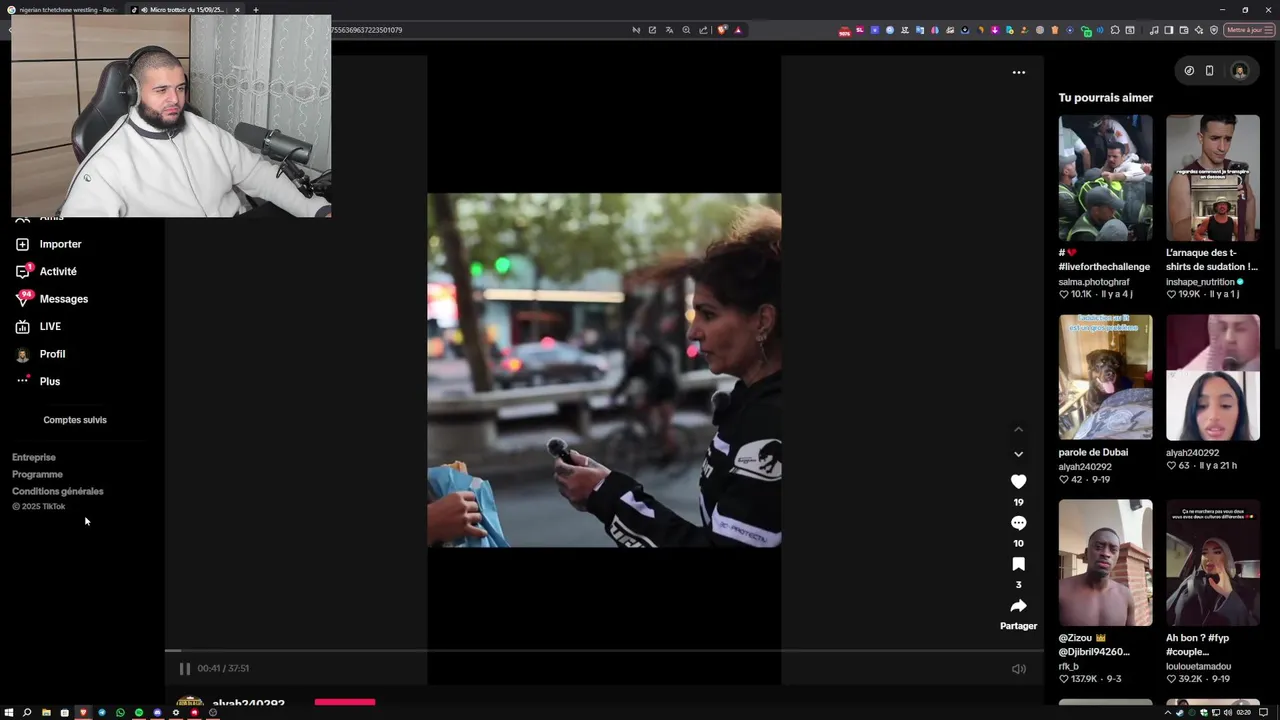The width and height of the screenshot is (1280, 720).
Task: Click the inshape_nutrition author name
Action: (1200, 282)
